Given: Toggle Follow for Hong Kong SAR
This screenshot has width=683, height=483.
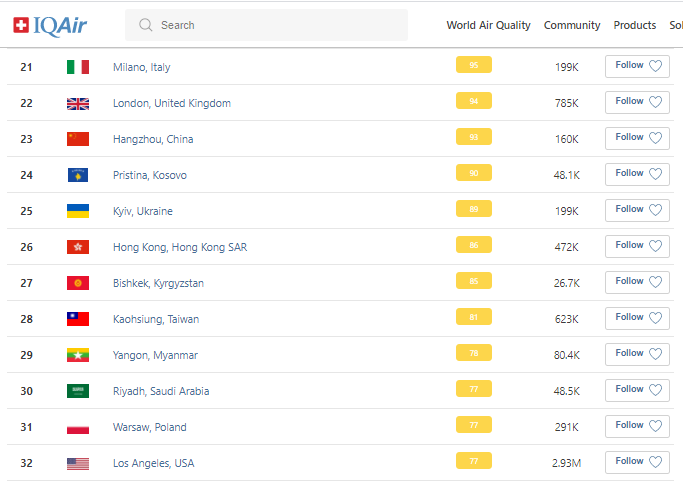Looking at the screenshot, I should pos(637,246).
